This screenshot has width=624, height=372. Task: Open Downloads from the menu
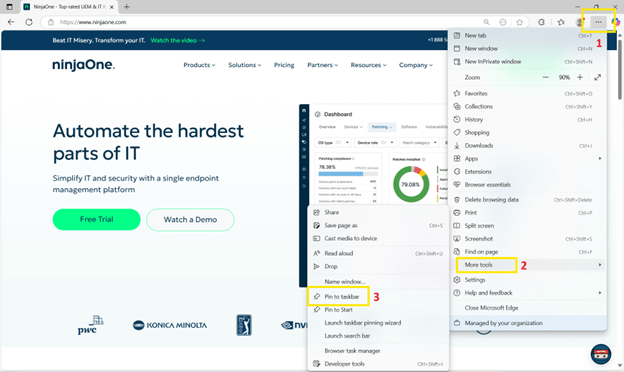[528, 146]
